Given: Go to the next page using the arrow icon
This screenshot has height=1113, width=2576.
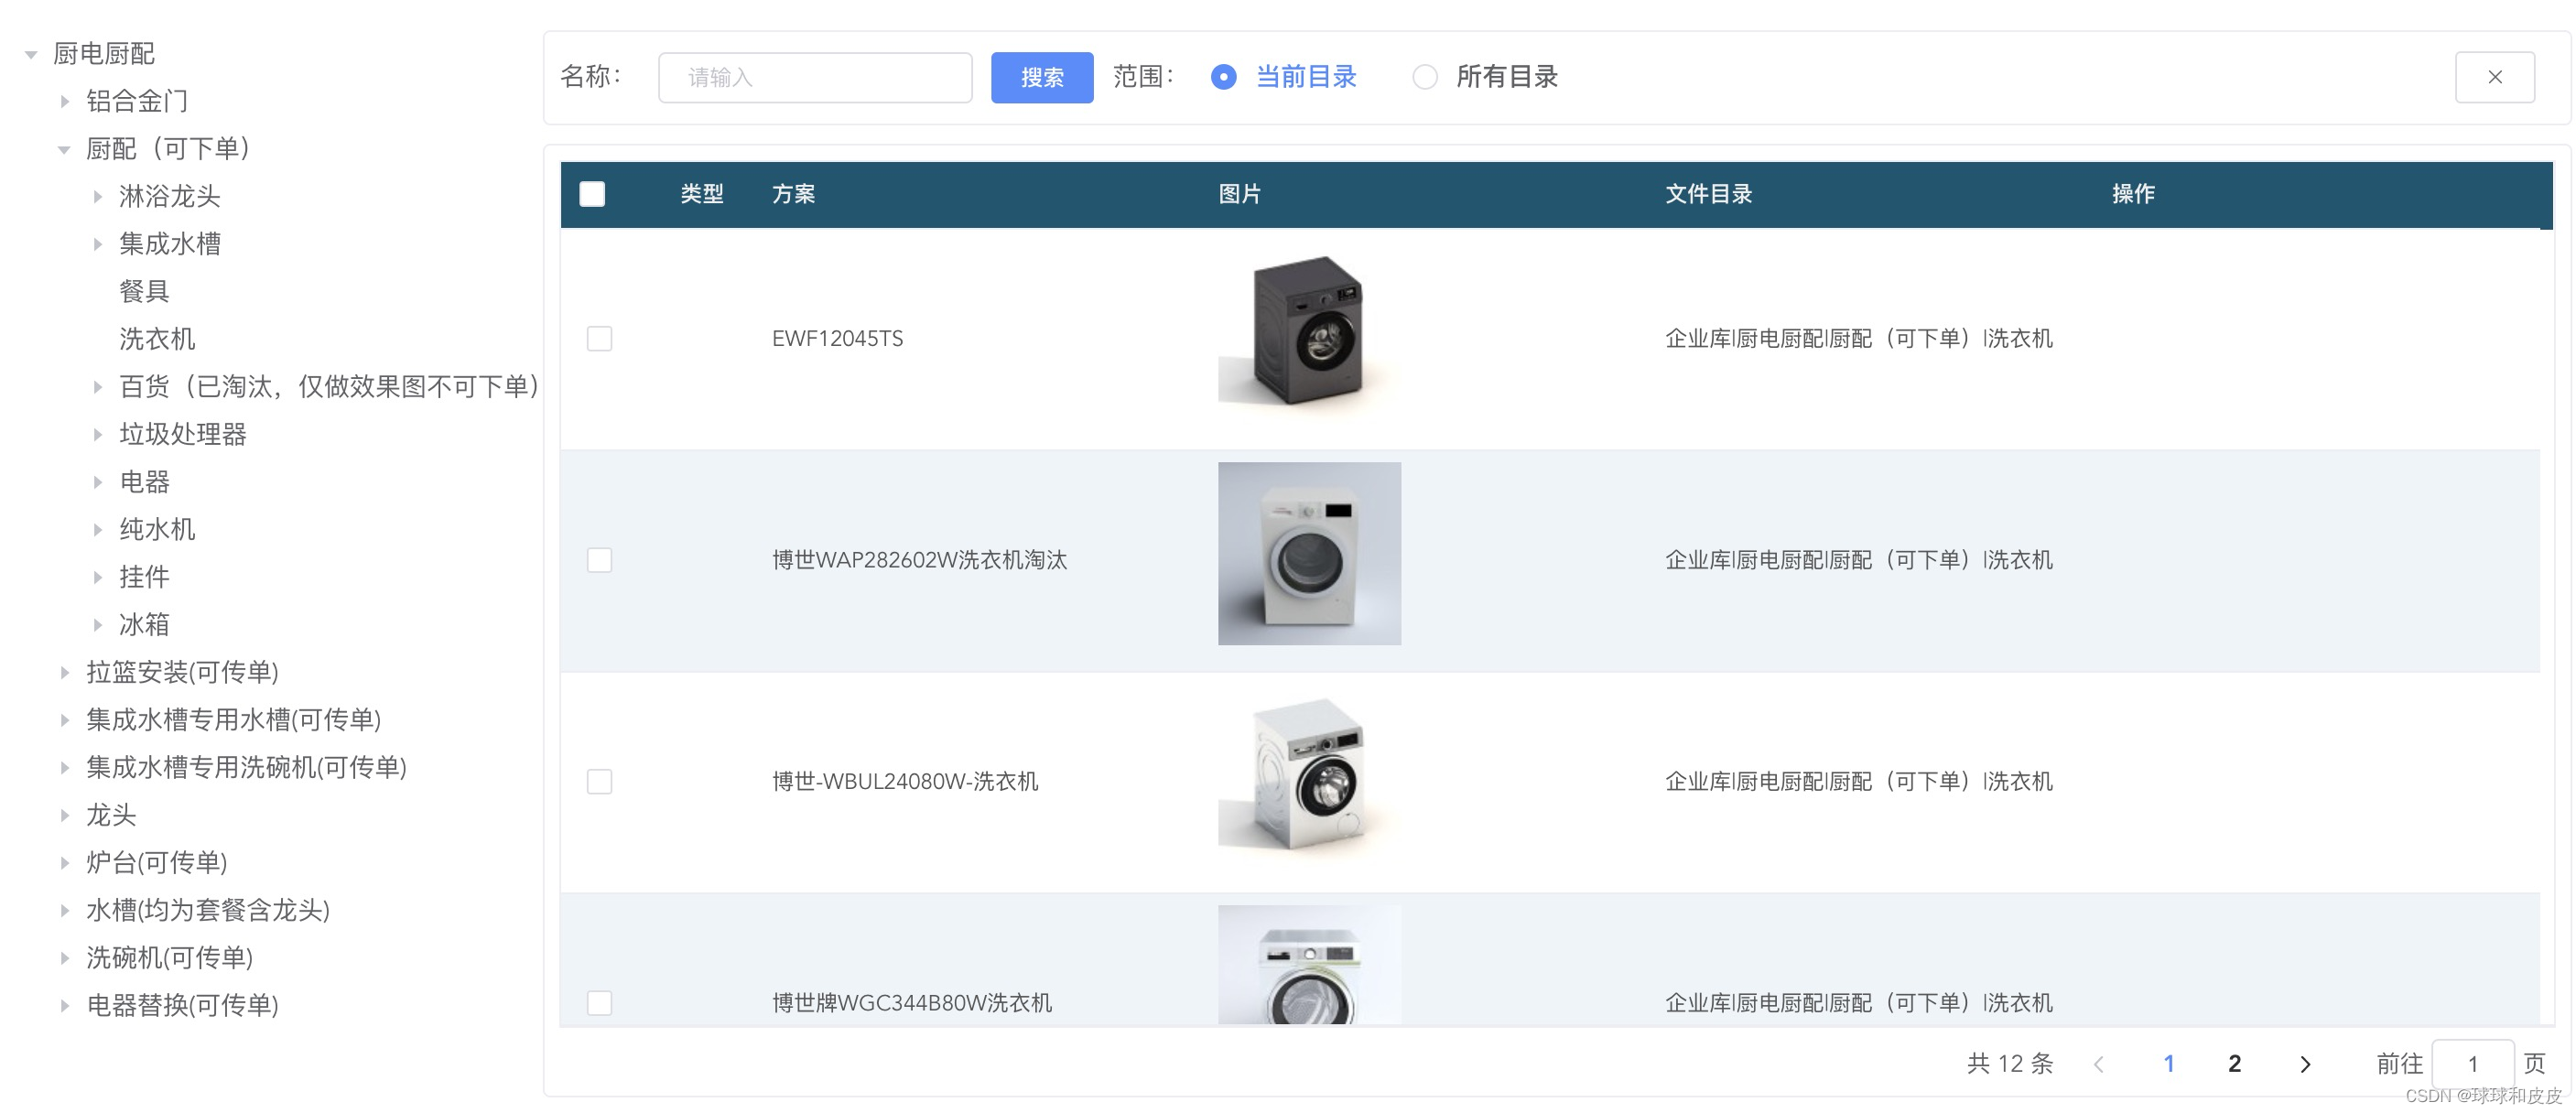Looking at the screenshot, I should coord(2306,1063).
